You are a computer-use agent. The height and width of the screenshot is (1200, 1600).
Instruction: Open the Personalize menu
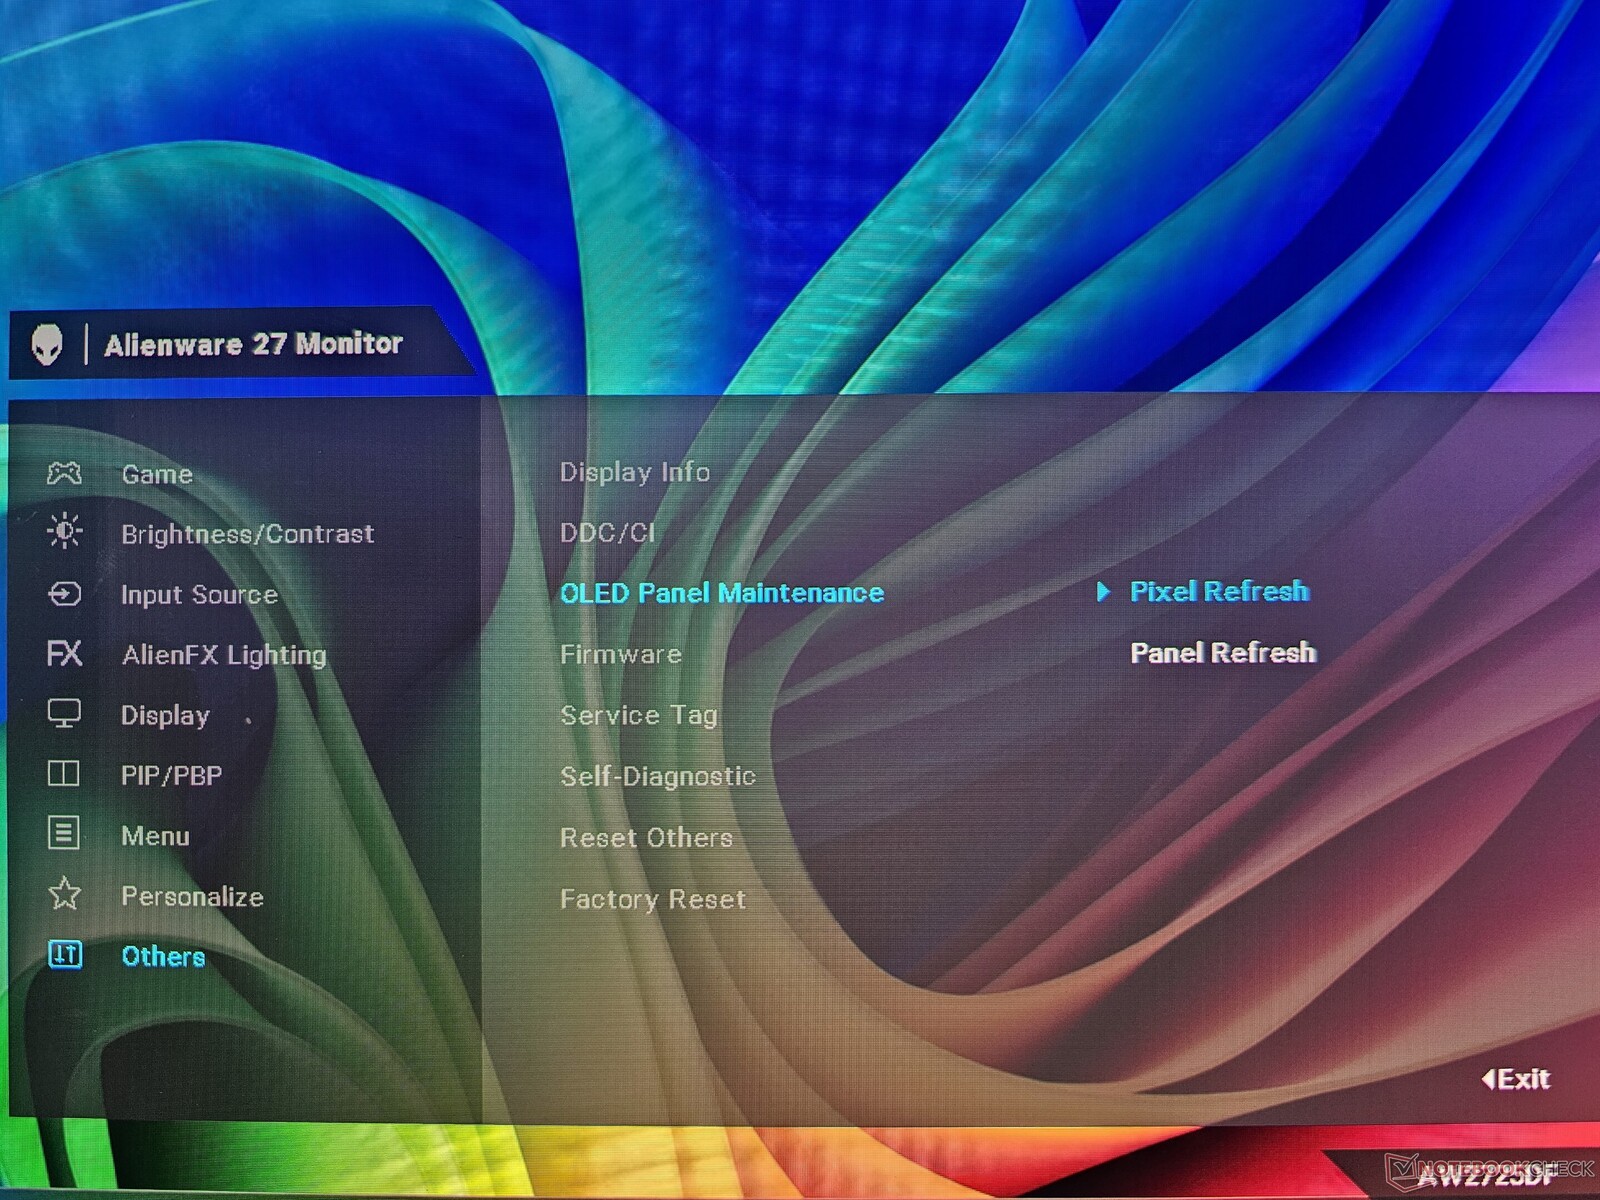point(192,897)
